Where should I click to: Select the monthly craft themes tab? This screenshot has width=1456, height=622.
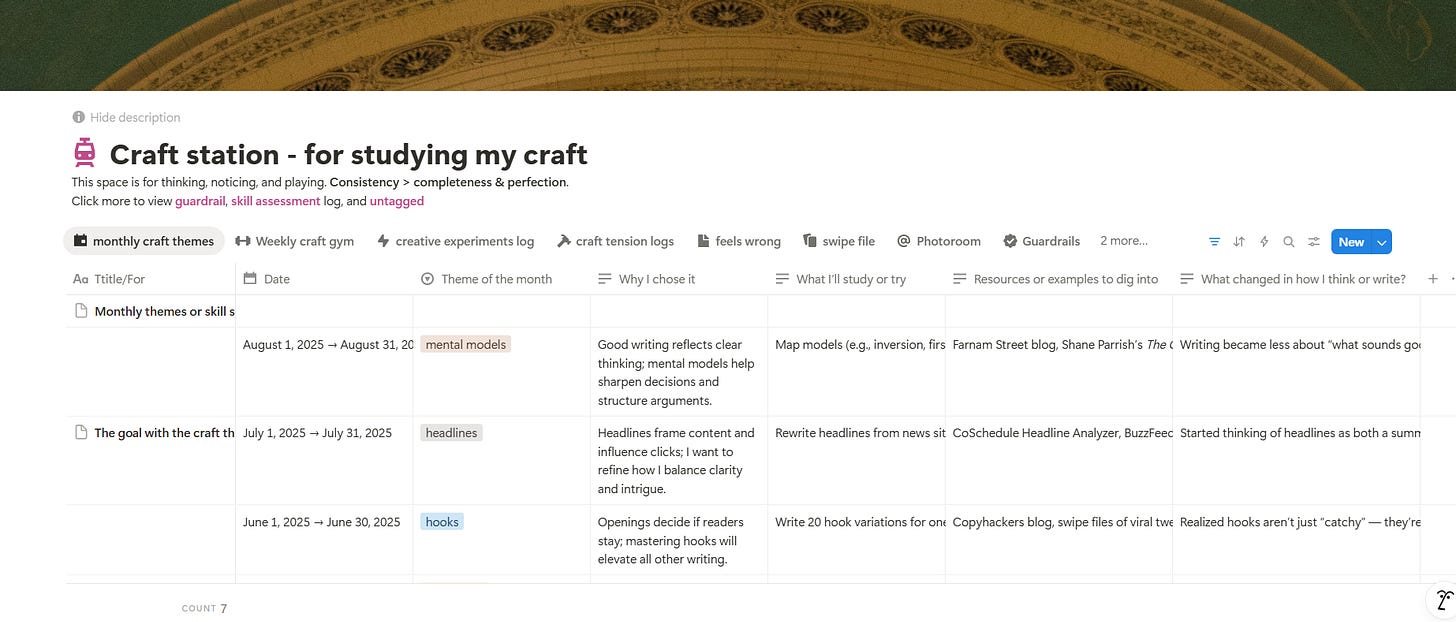pyautogui.click(x=144, y=241)
